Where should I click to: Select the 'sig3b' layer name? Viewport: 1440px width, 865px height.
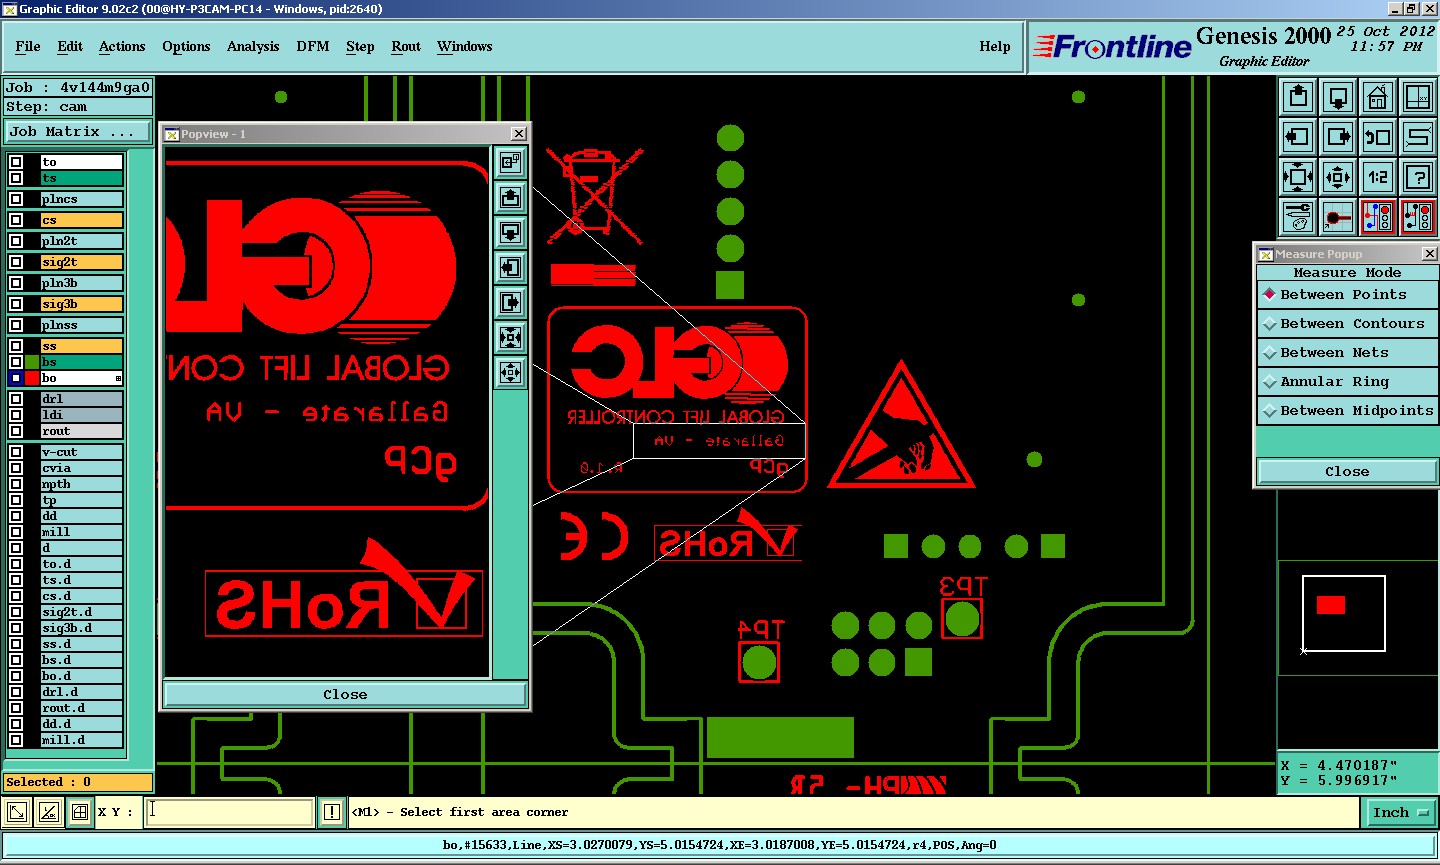(x=81, y=304)
